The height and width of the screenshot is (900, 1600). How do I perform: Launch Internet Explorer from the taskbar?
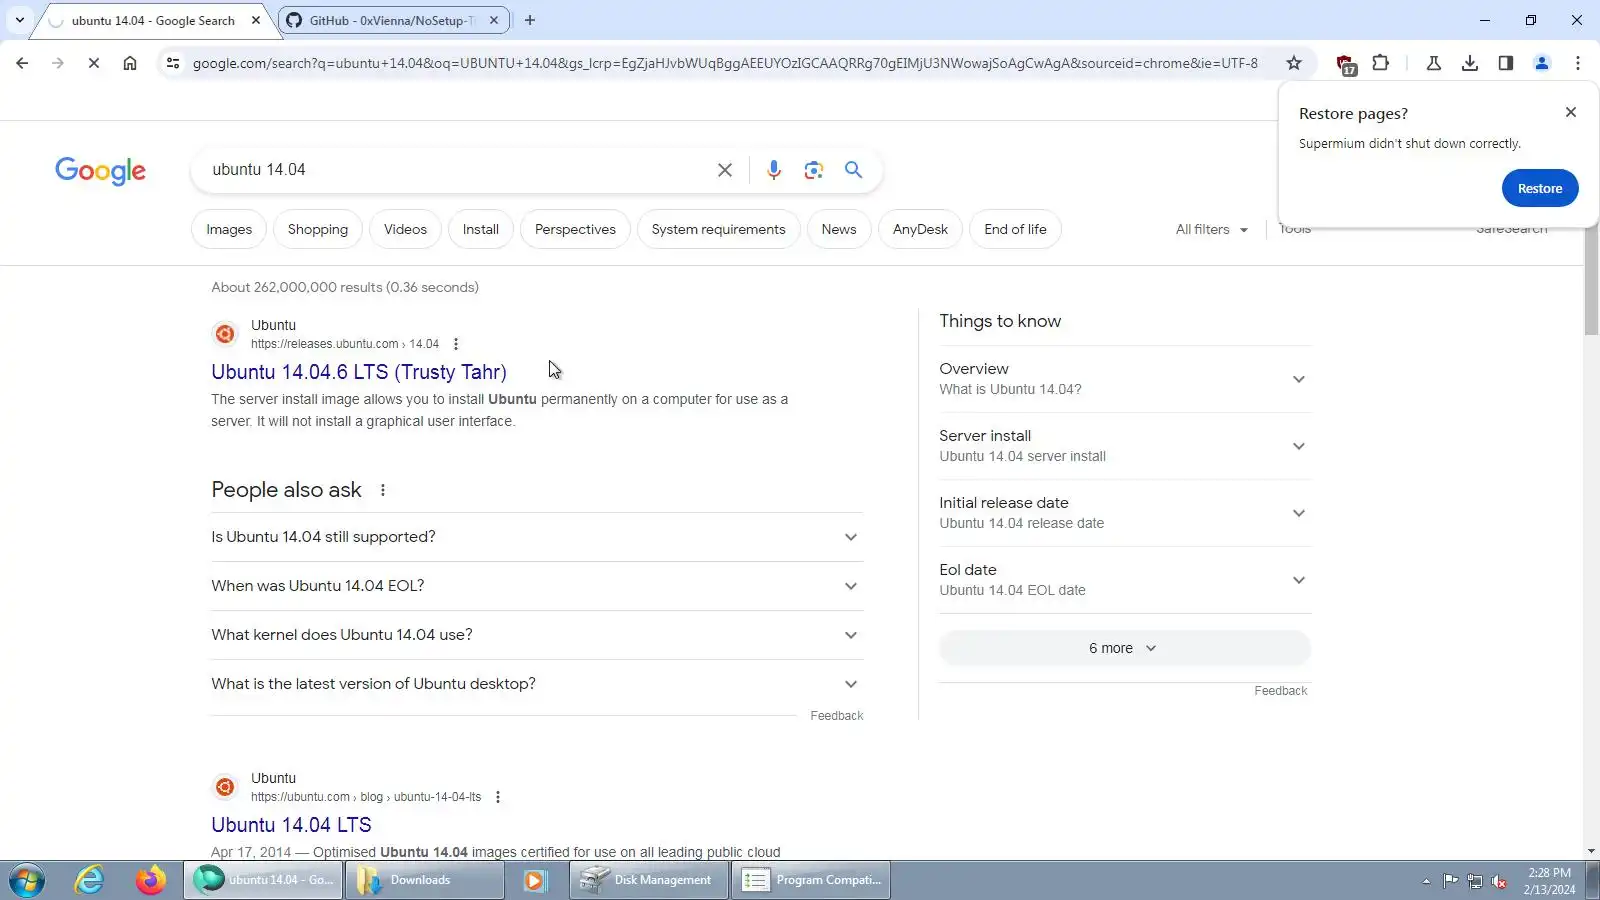click(90, 880)
